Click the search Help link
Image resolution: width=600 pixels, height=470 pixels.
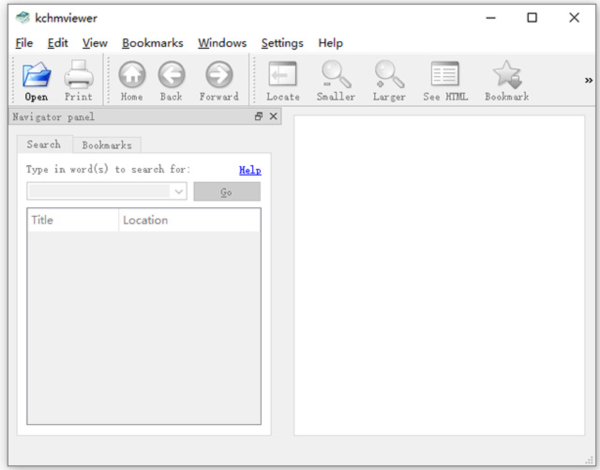(250, 170)
